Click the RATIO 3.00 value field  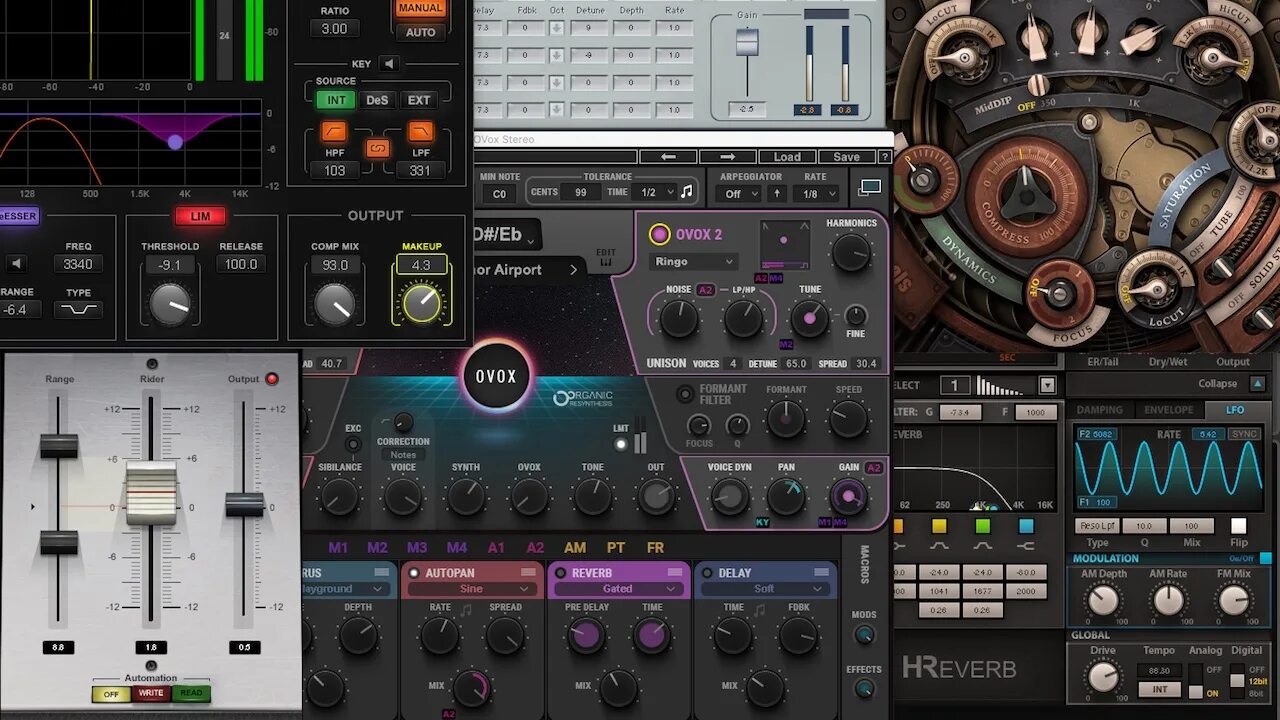click(334, 29)
